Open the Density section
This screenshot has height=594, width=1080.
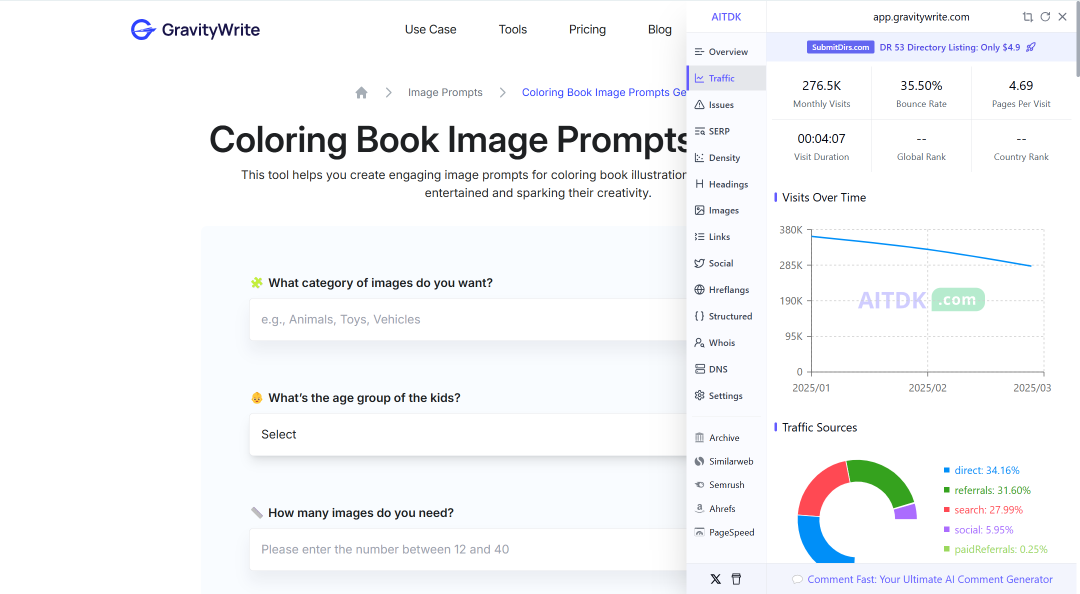click(726, 158)
